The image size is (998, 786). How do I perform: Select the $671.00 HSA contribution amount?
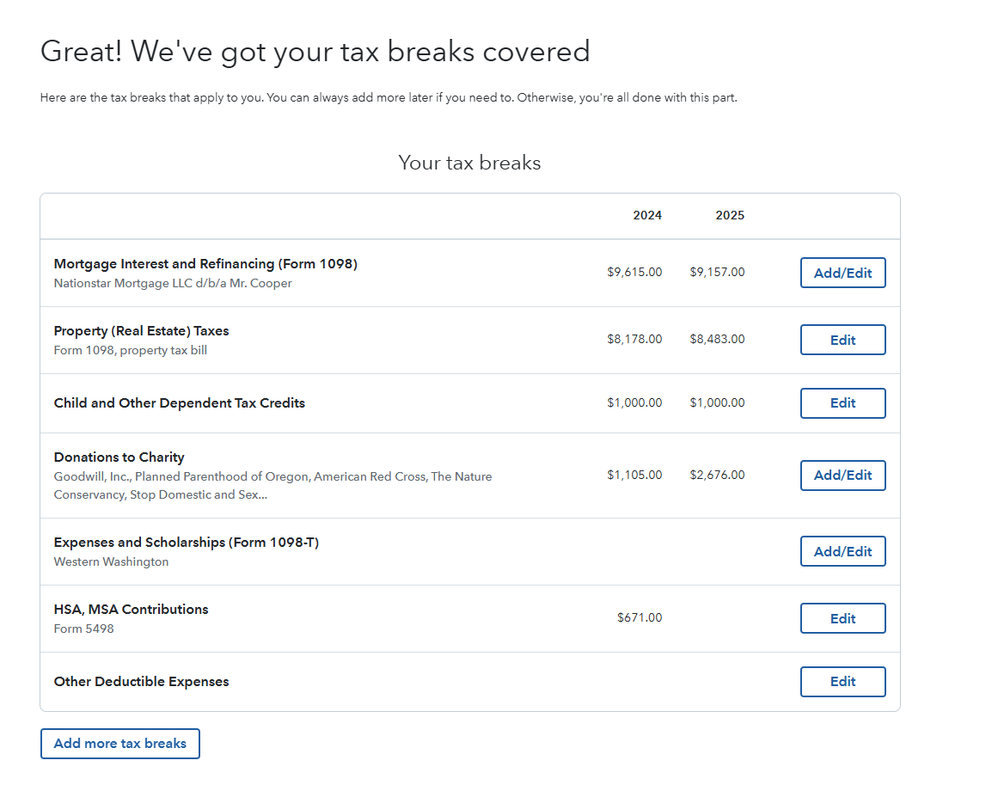pos(639,617)
